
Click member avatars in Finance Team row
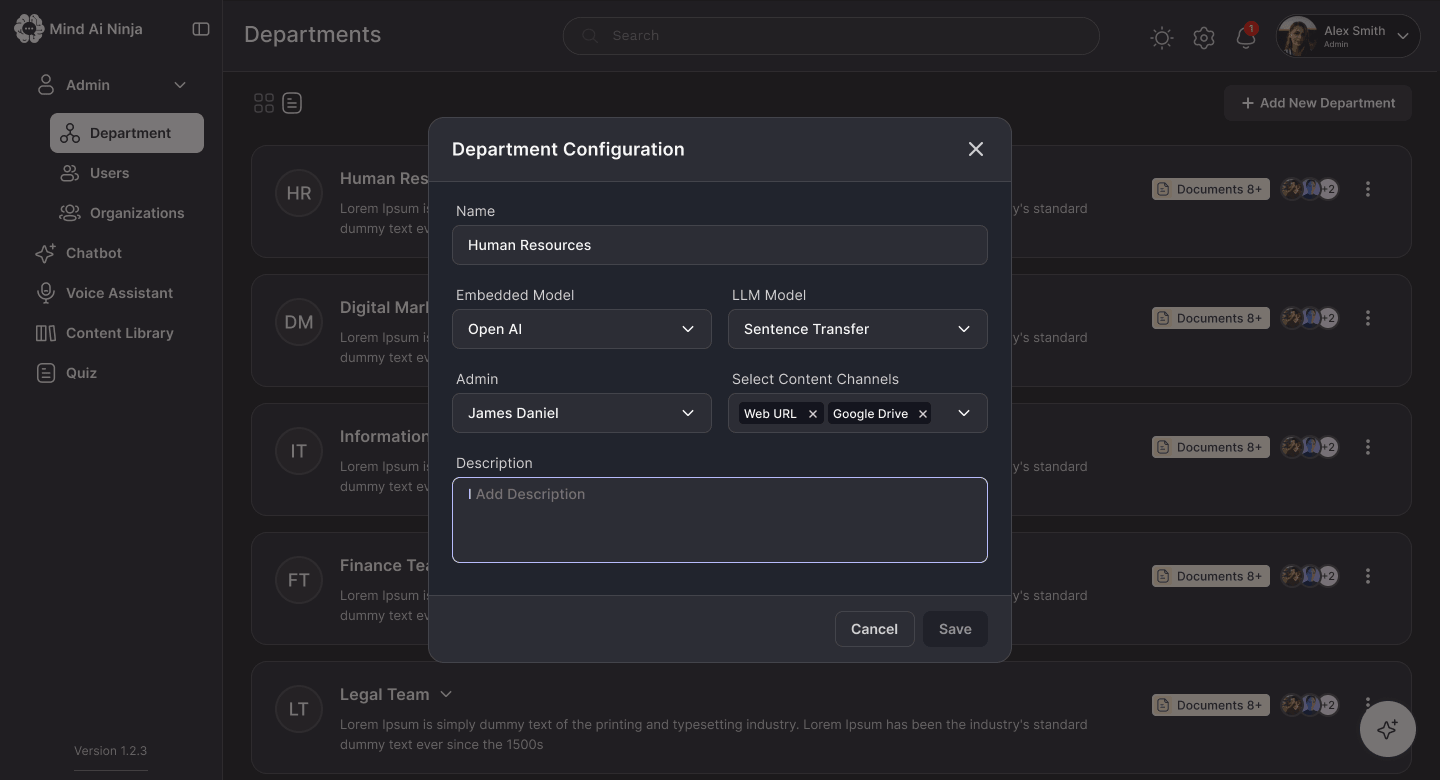(x=1310, y=576)
